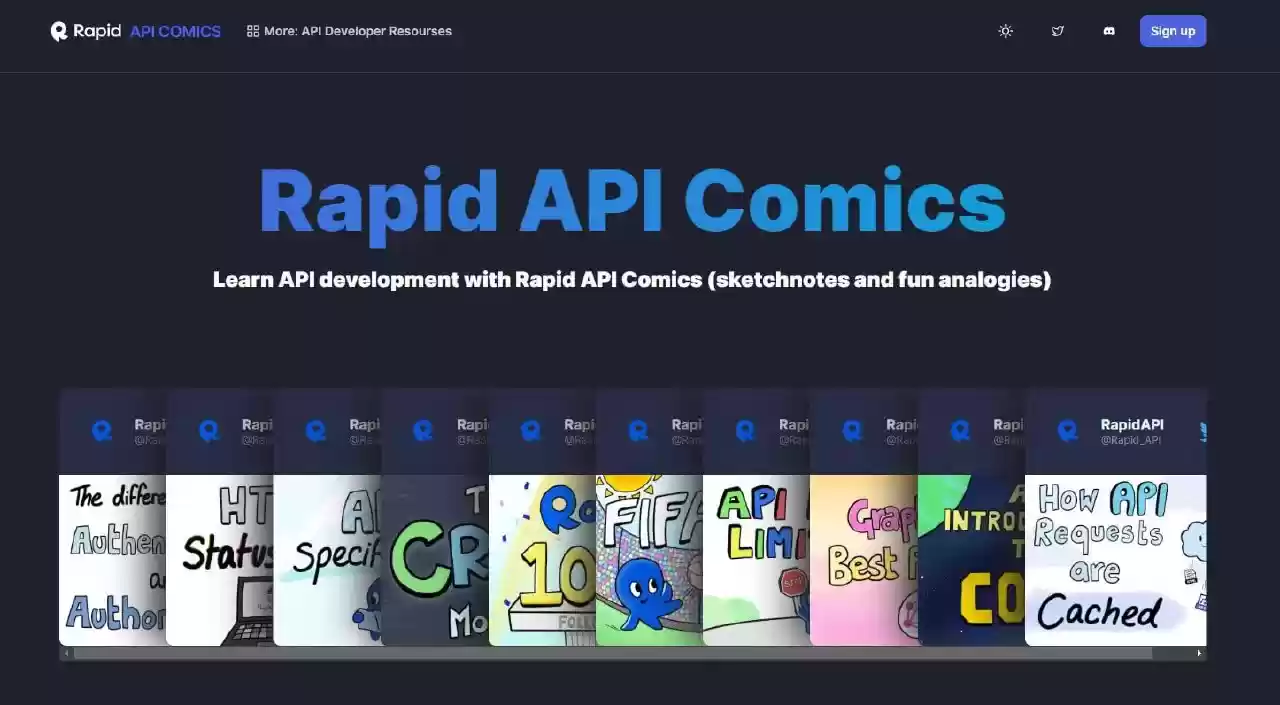1280x705 pixels.
Task: Toggle light theme with the sun icon
Action: tap(1005, 31)
